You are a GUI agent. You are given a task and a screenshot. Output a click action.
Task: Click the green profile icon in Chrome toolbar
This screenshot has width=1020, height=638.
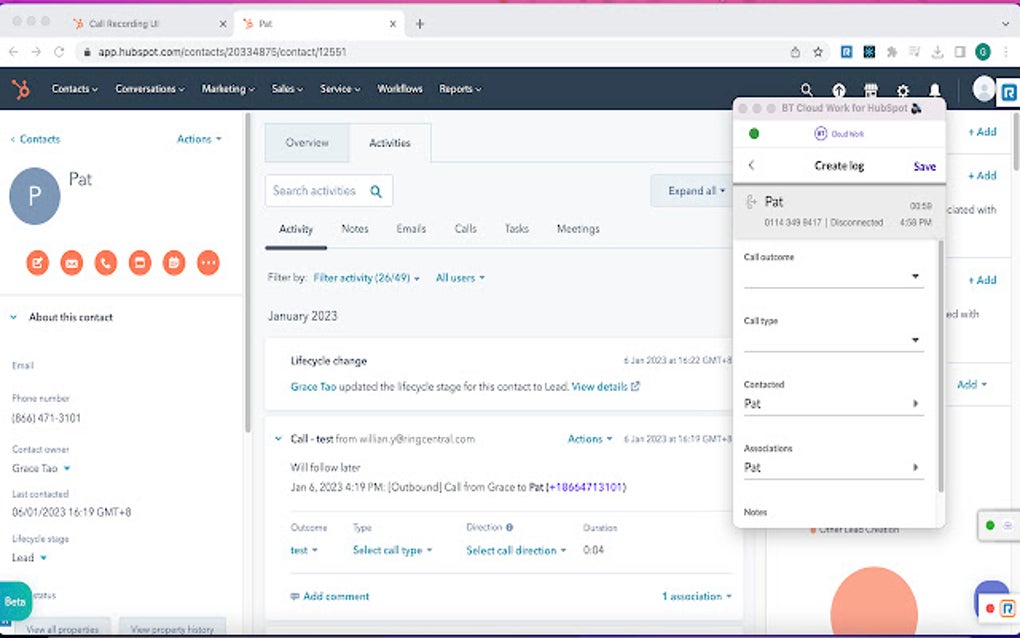[983, 52]
